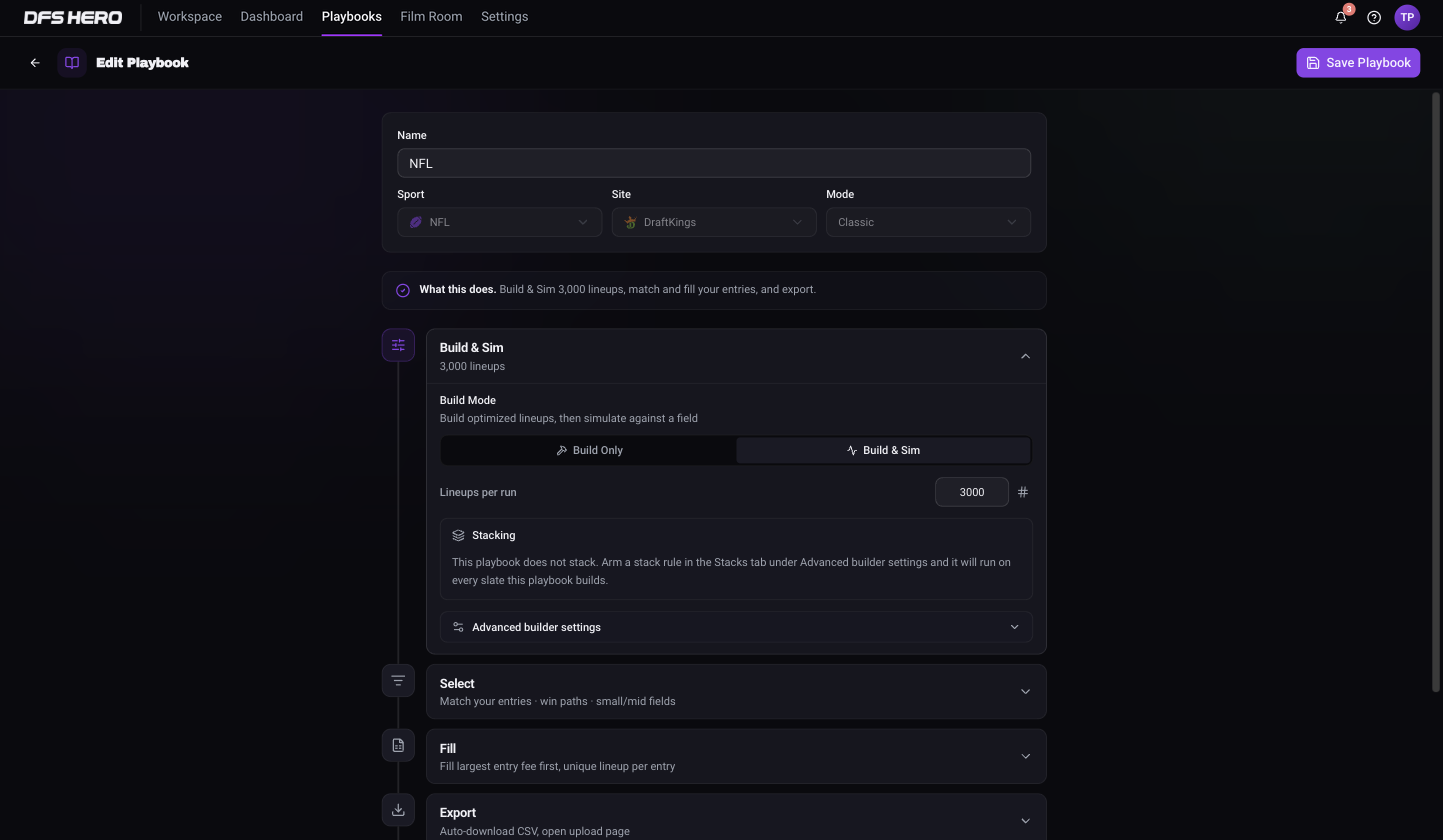
Task: Click the Build & Sim step sliders icon
Action: (398, 345)
